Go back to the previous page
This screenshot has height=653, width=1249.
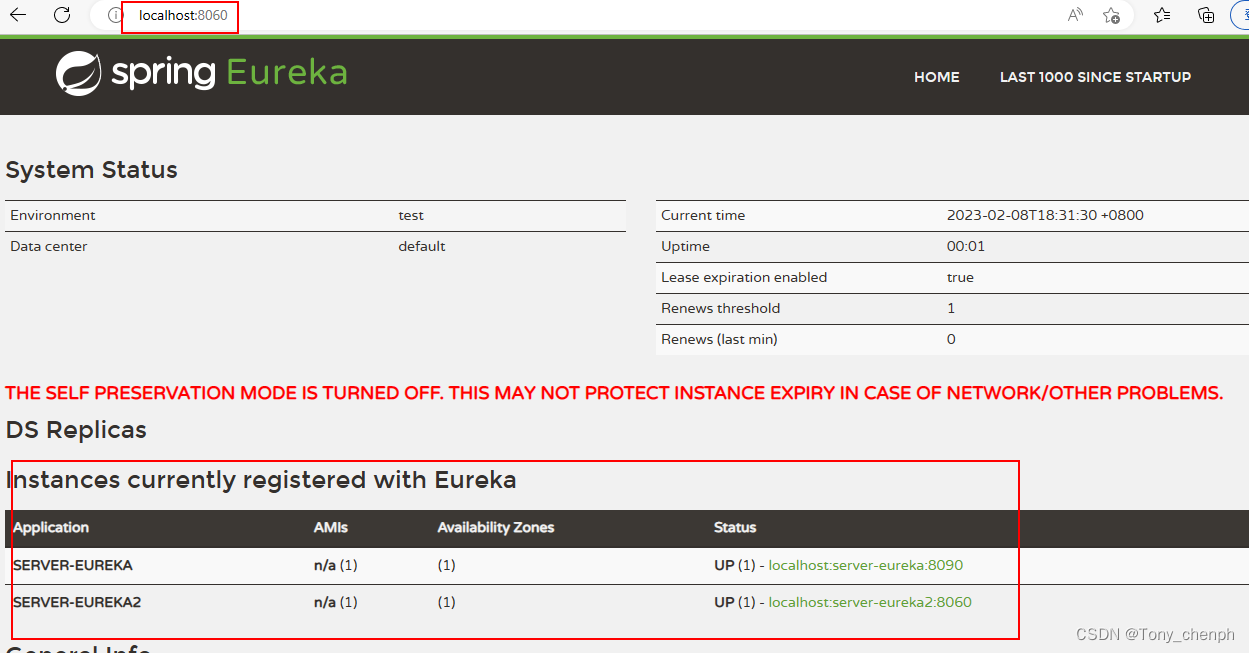click(18, 15)
